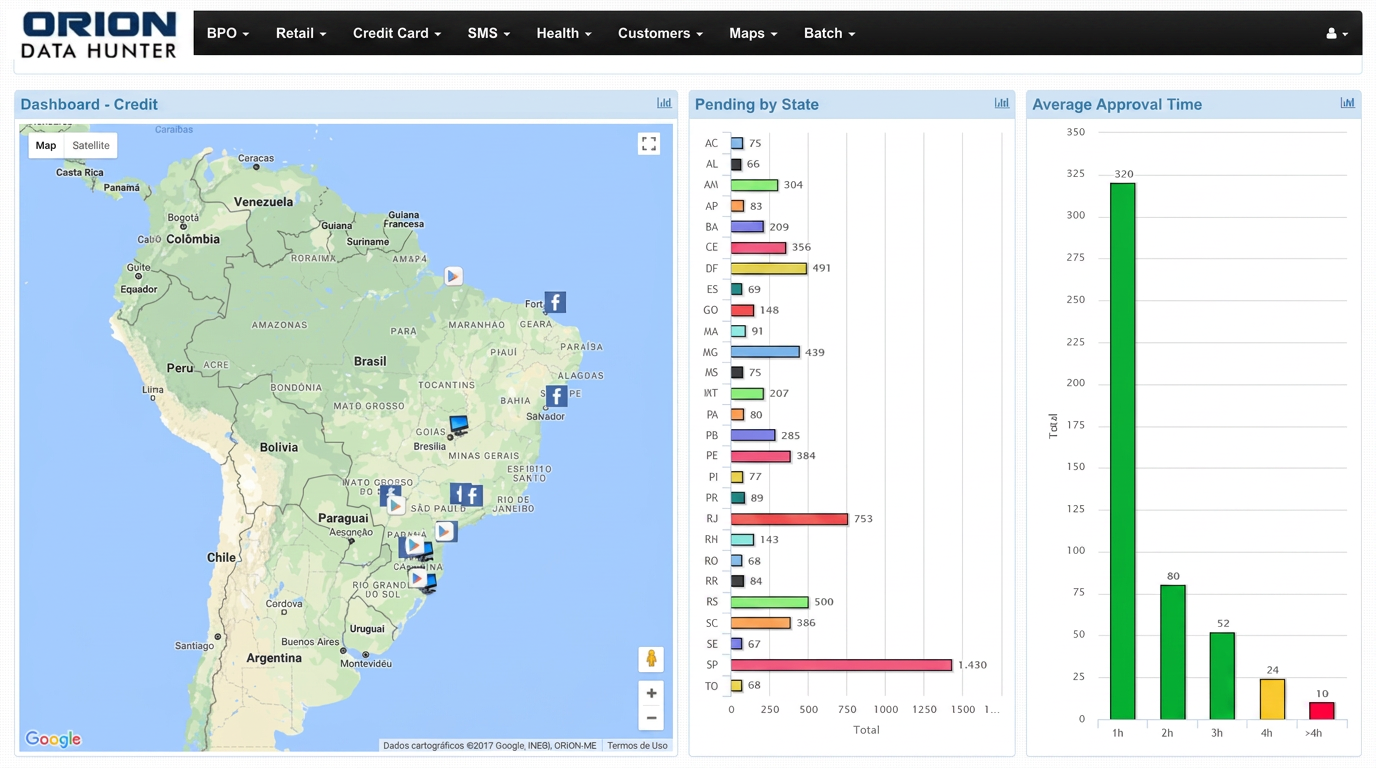Image resolution: width=1376 pixels, height=768 pixels.
Task: Open chart options for Dashboard - Credit panel
Action: click(664, 103)
